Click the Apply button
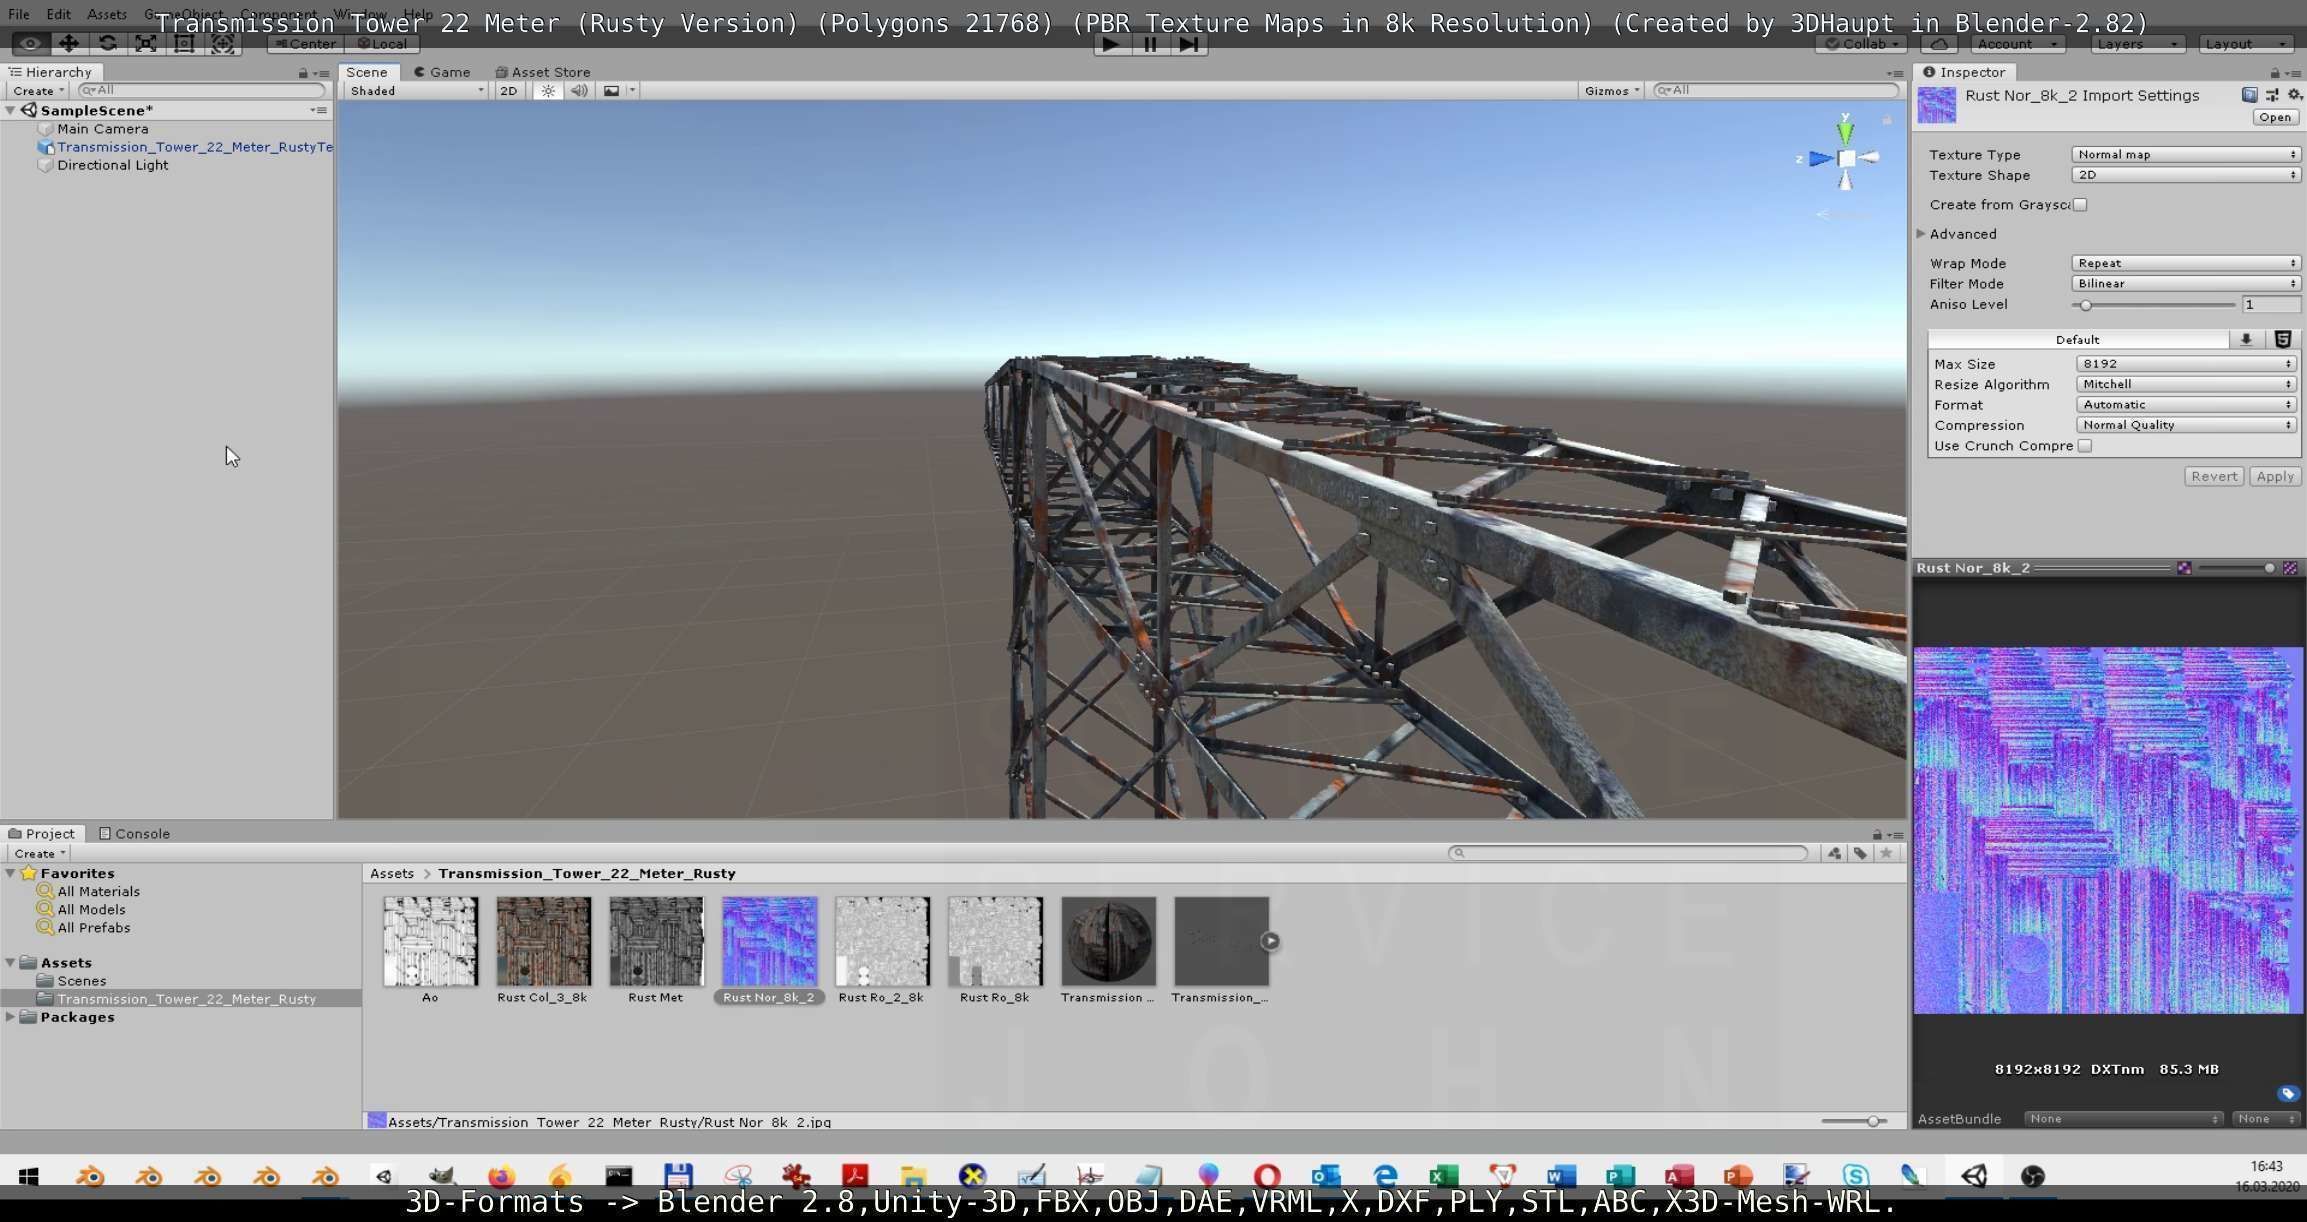2307x1222 pixels. pyautogui.click(x=2275, y=477)
